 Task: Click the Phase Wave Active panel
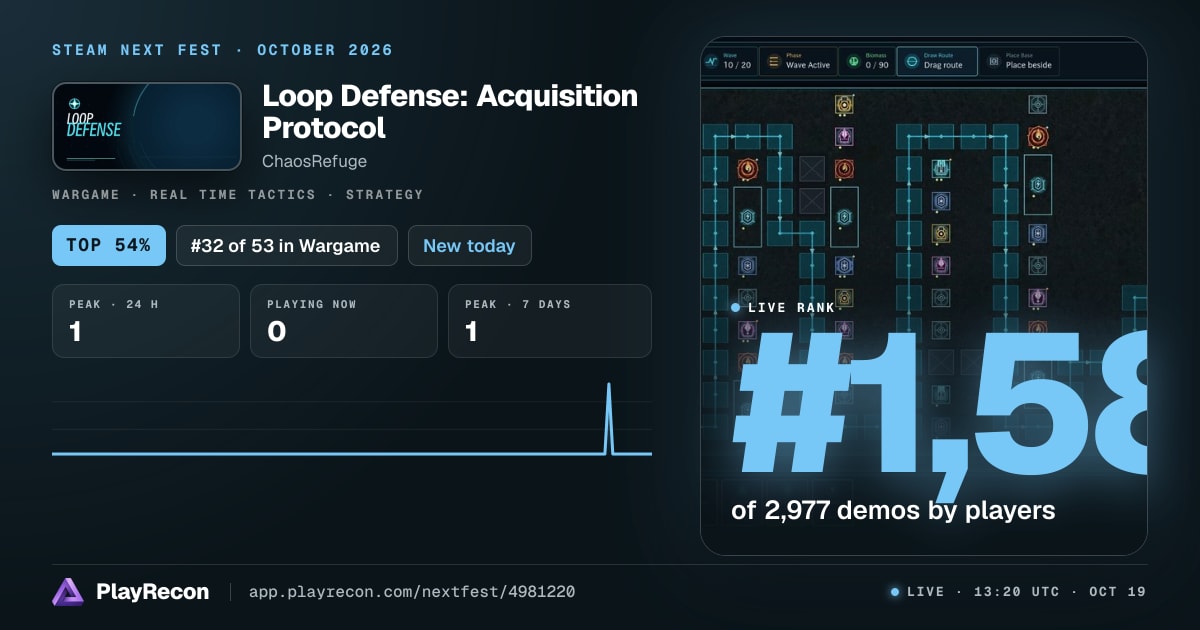point(797,61)
